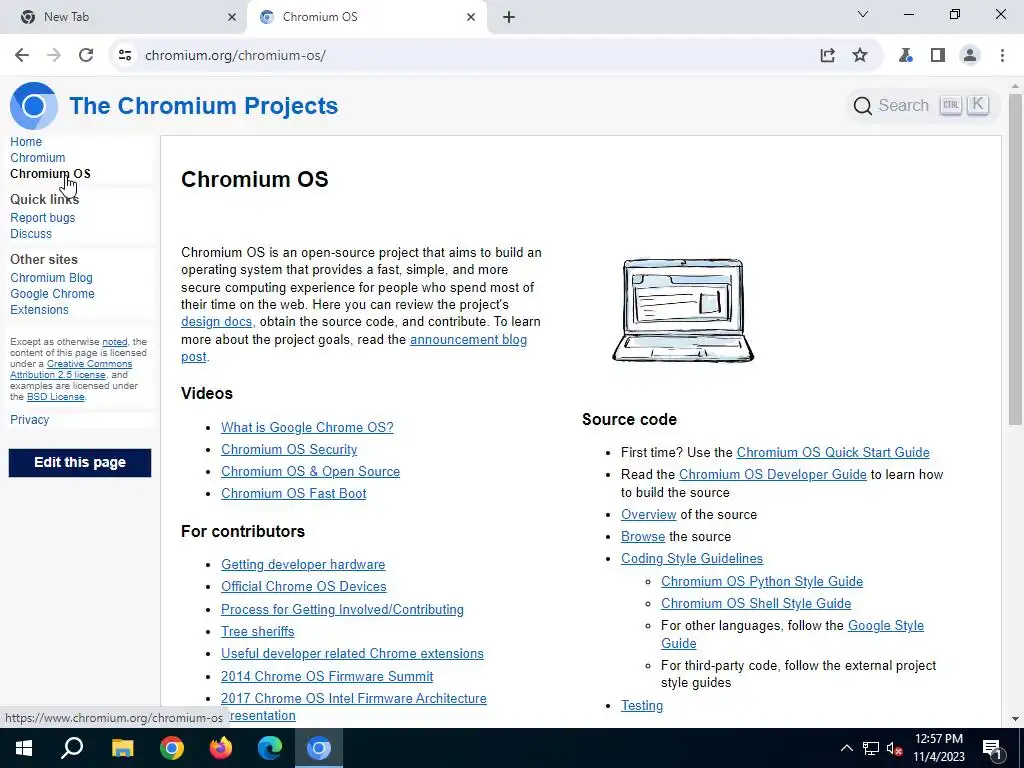This screenshot has width=1024, height=768.
Task: Open File Explorer from taskbar
Action: [x=122, y=748]
